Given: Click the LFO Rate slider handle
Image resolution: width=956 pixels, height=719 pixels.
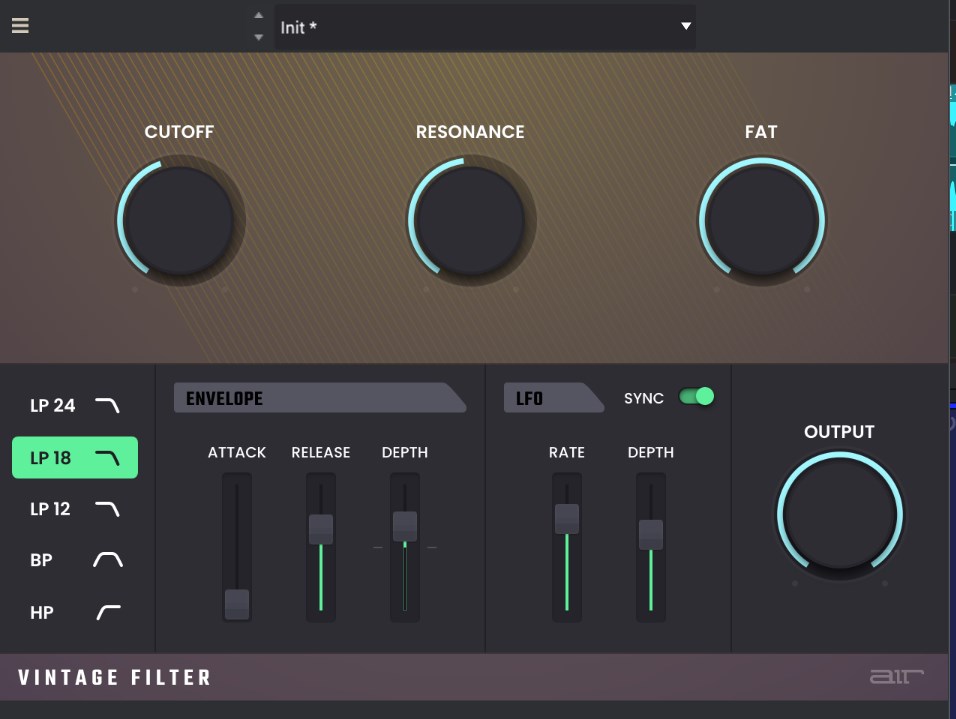Looking at the screenshot, I should (567, 518).
